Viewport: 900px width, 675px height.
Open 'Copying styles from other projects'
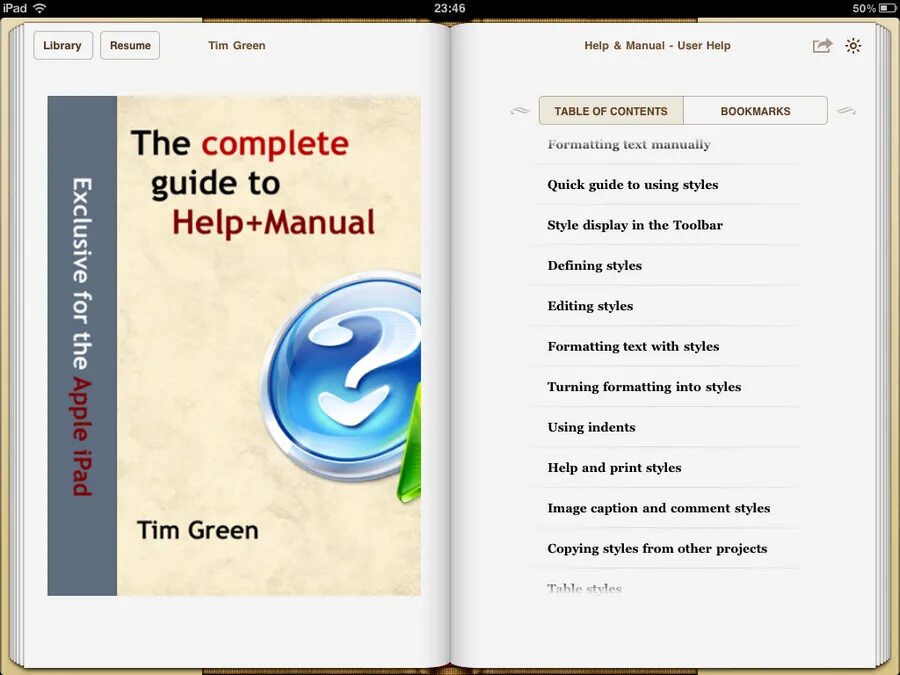665,549
